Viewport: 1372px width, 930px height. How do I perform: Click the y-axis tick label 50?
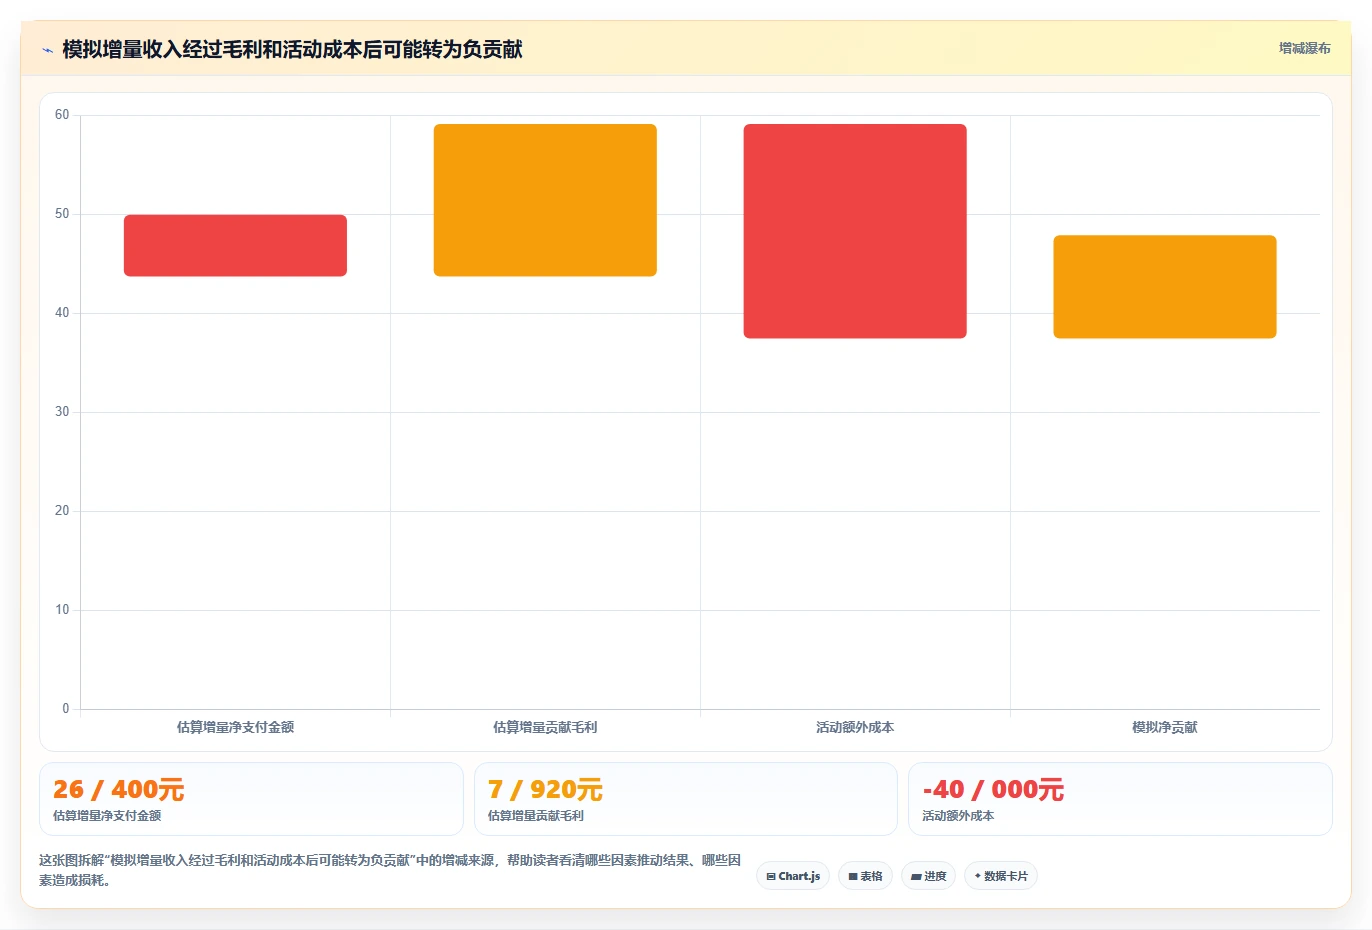[62, 214]
